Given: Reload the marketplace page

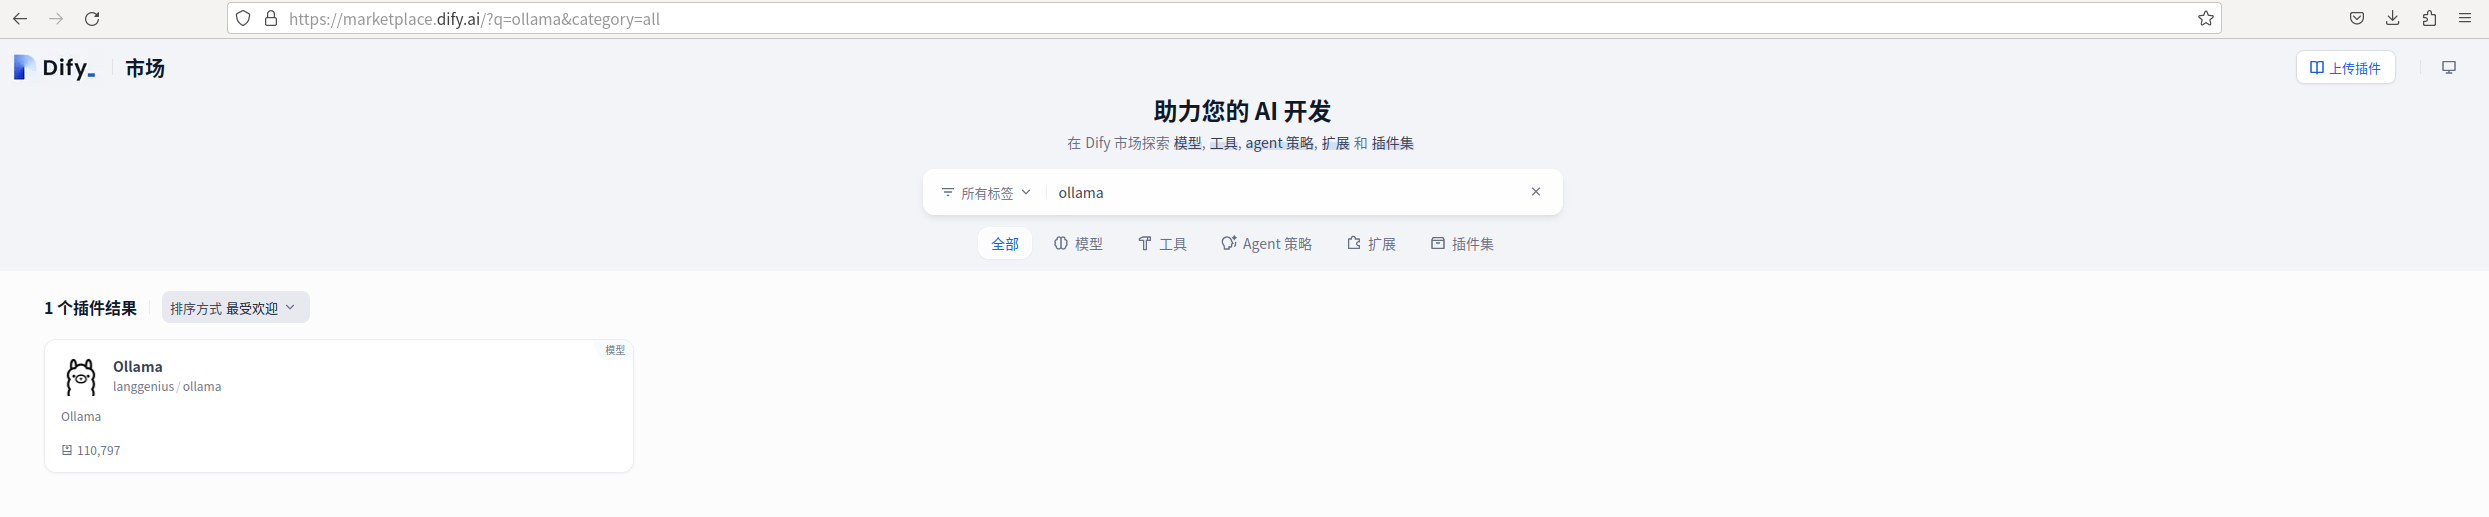Looking at the screenshot, I should click(x=92, y=18).
